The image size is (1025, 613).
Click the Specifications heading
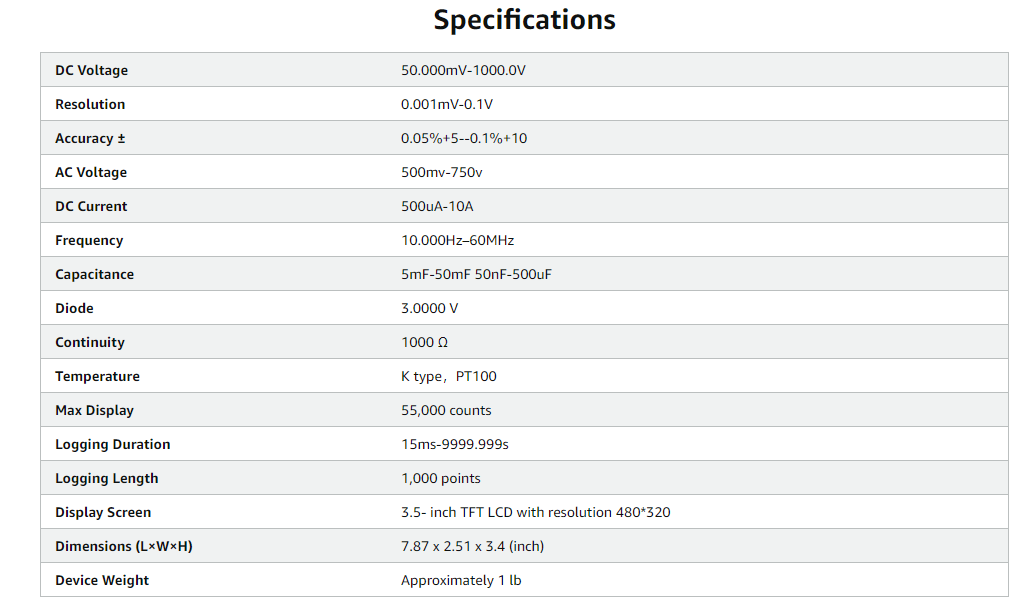pyautogui.click(x=524, y=19)
